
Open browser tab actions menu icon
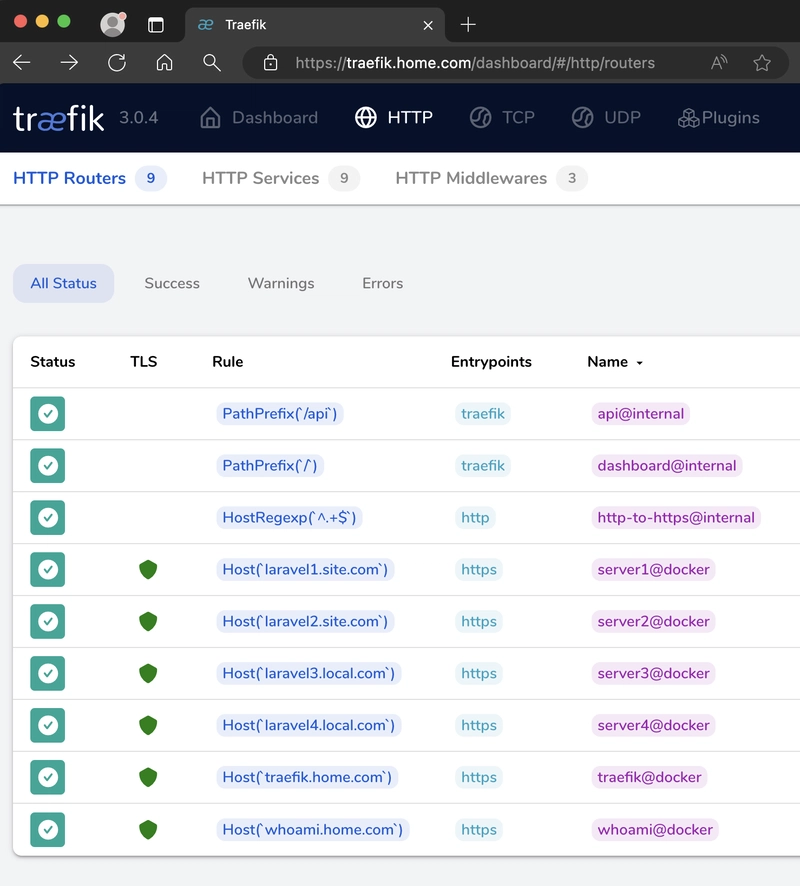[156, 25]
